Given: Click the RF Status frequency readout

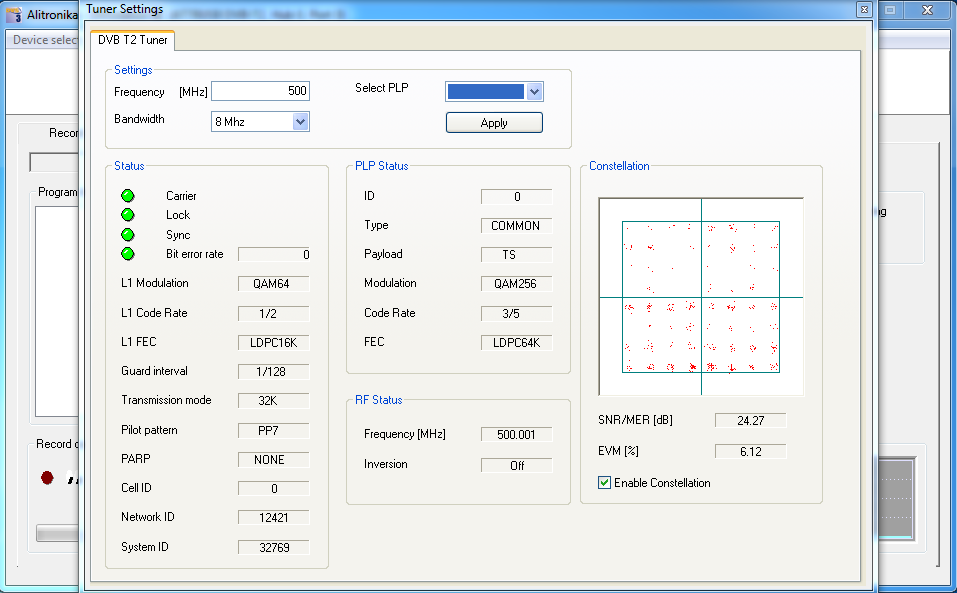Looking at the screenshot, I should pos(516,435).
